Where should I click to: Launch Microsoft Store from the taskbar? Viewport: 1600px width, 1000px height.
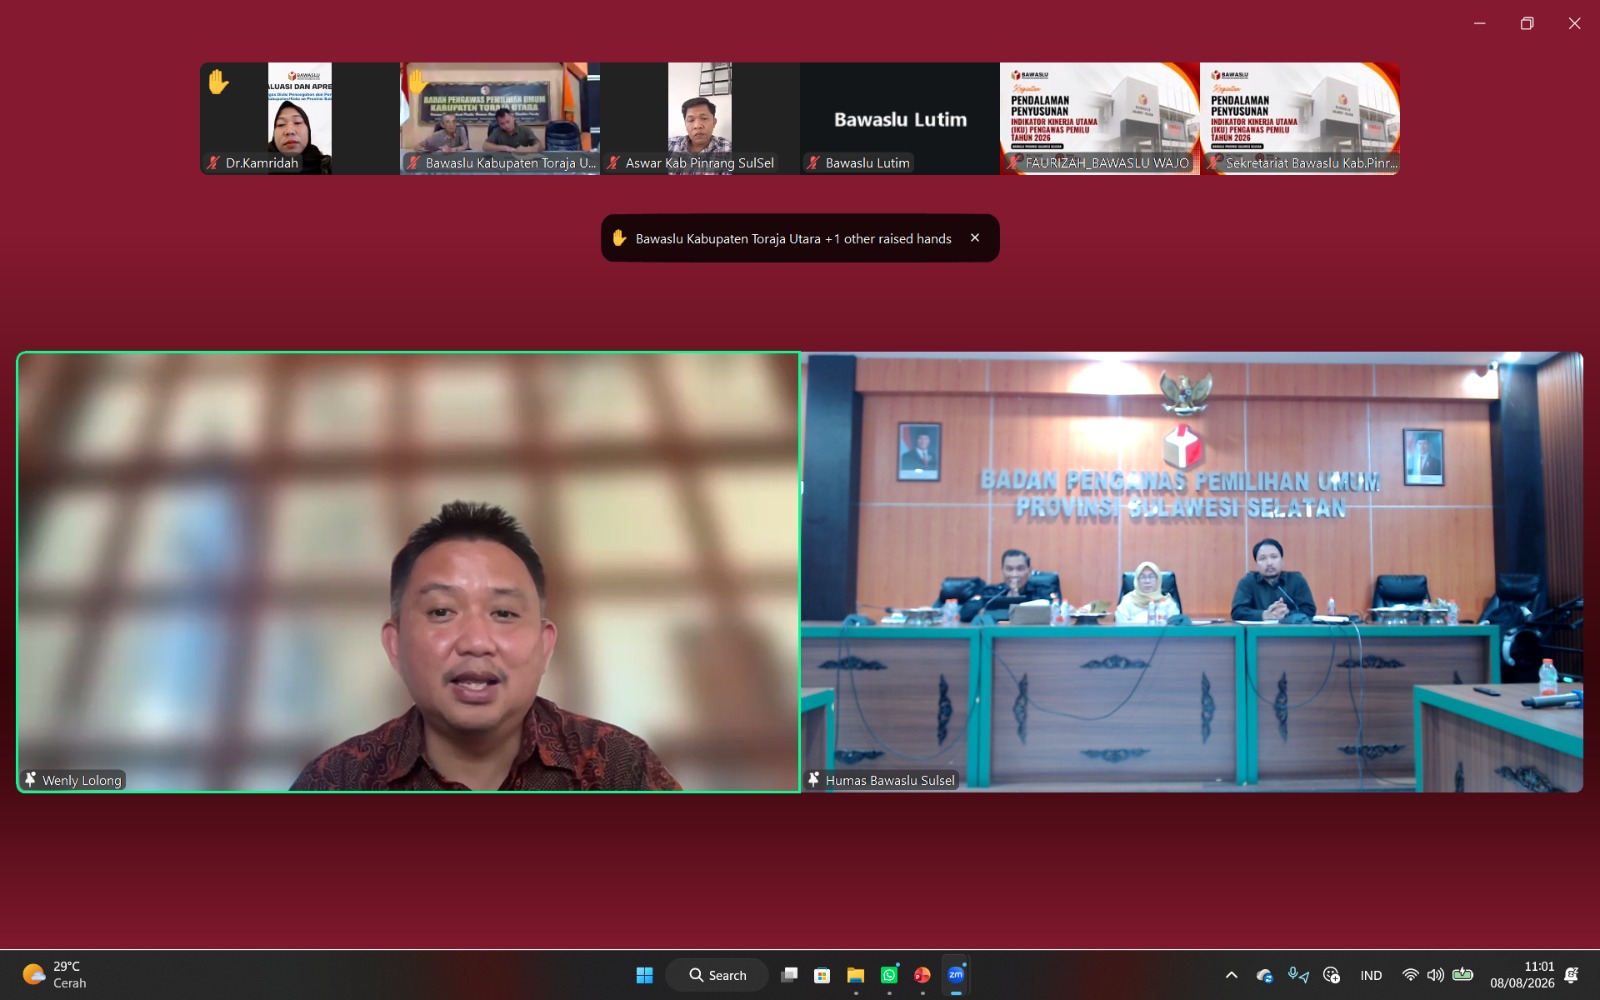pyautogui.click(x=822, y=975)
